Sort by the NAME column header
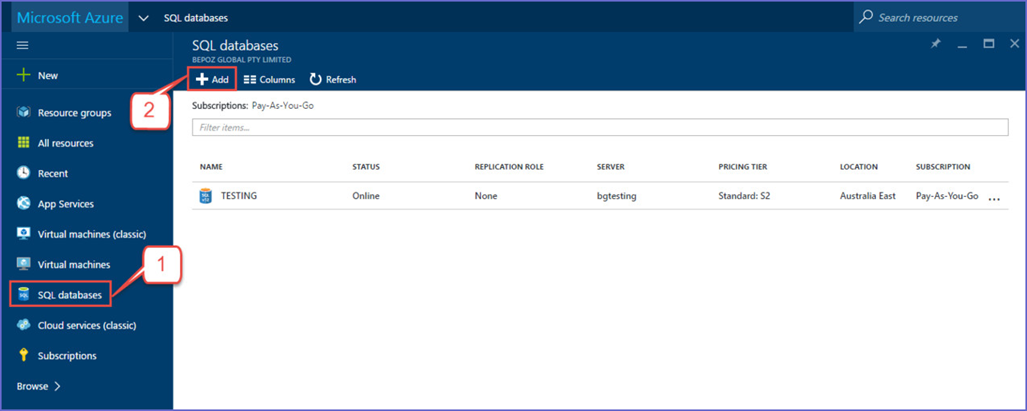1027x411 pixels. [x=211, y=167]
